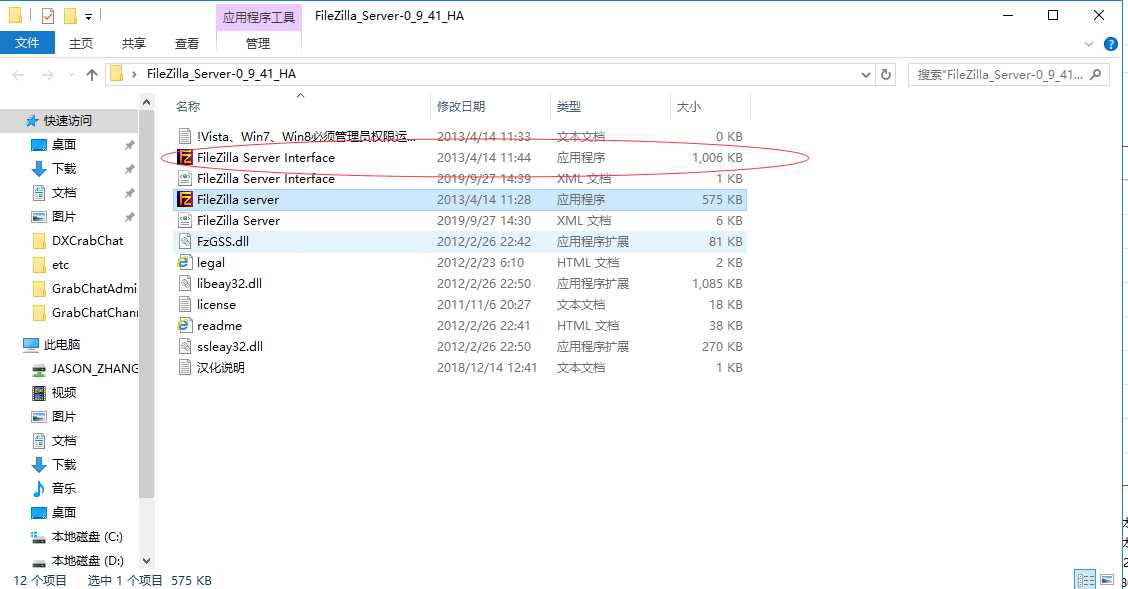The image size is (1128, 589).
Task: Select the license file name
Action: coord(217,304)
